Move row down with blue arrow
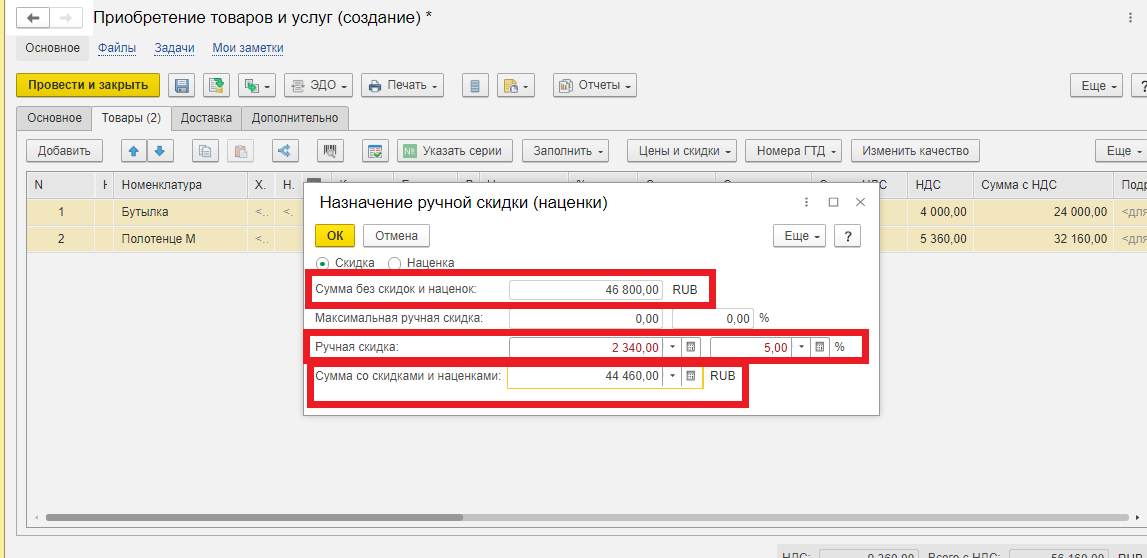The image size is (1147, 558). point(160,151)
